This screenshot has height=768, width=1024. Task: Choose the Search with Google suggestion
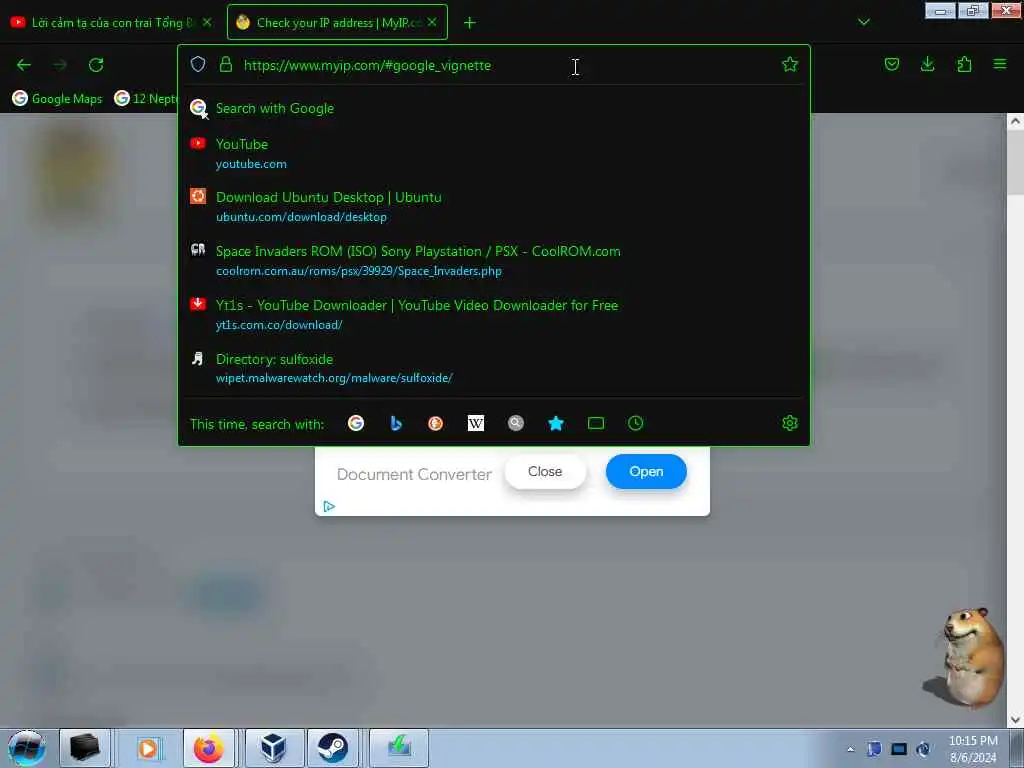(494, 108)
